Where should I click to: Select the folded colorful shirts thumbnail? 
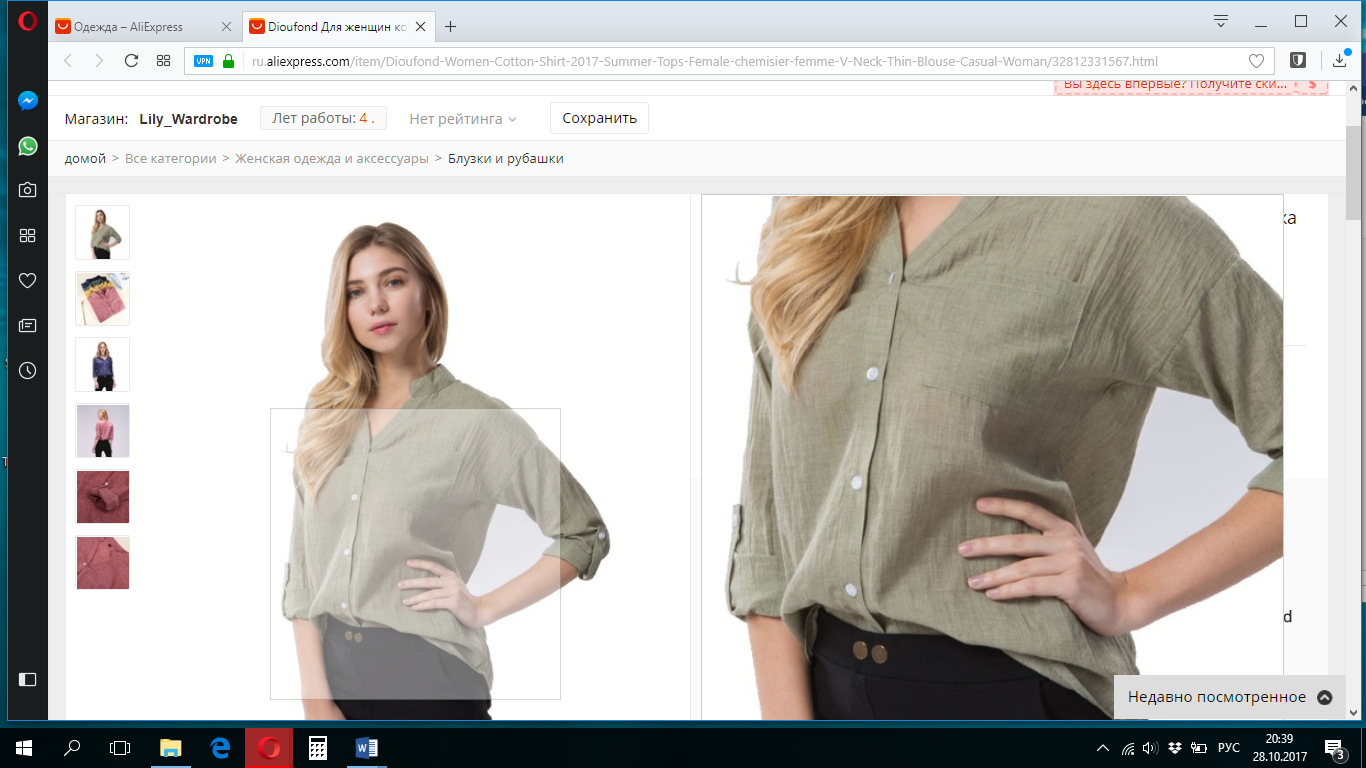[103, 298]
